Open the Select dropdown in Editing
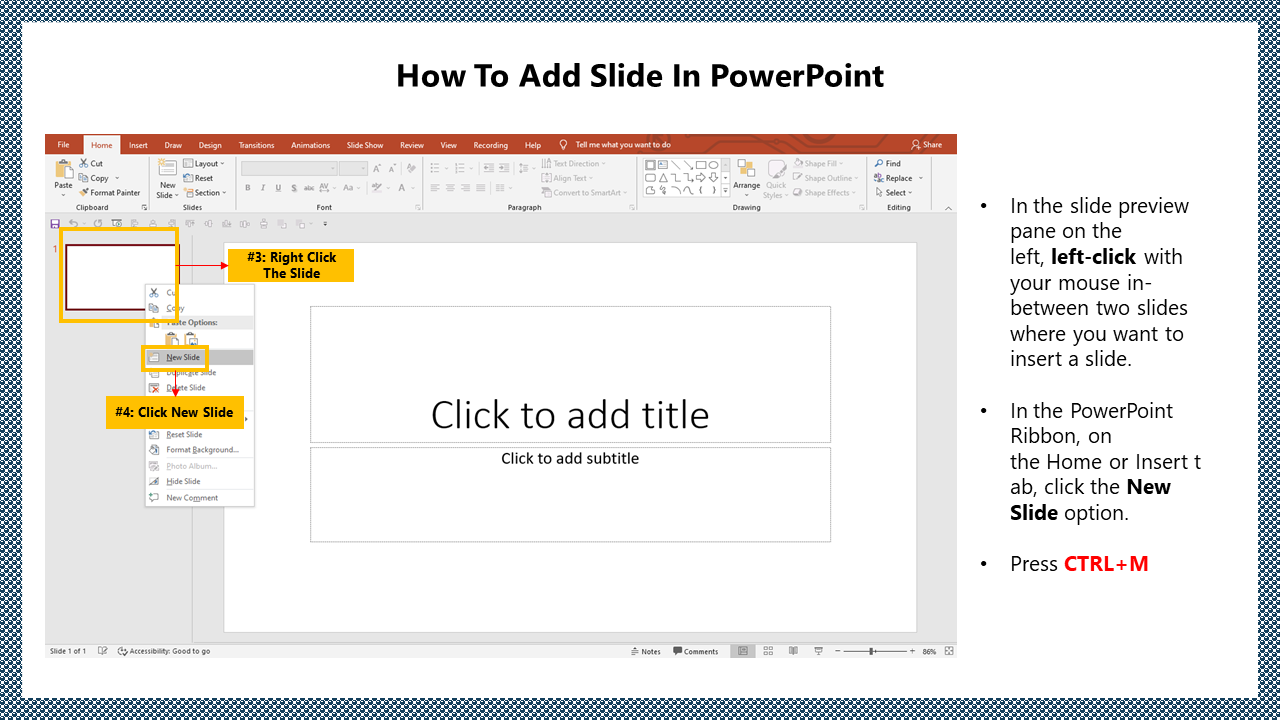1280x720 pixels. [894, 193]
